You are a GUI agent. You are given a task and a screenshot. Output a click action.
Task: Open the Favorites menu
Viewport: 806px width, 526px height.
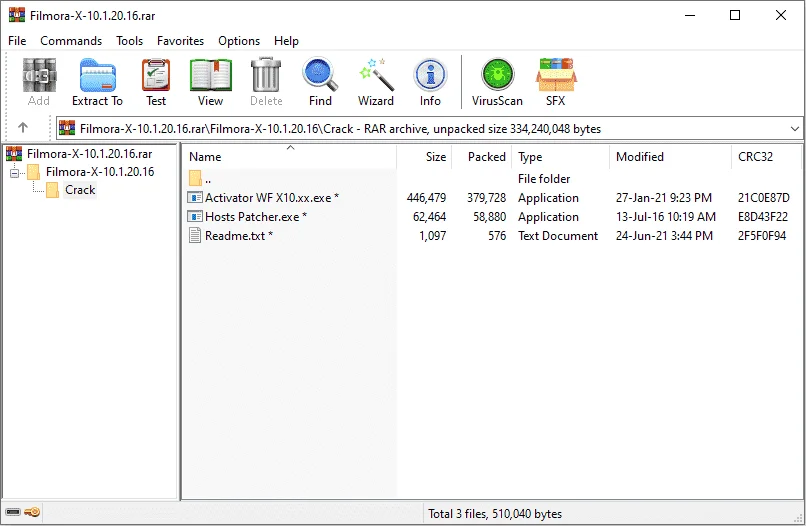(x=180, y=41)
